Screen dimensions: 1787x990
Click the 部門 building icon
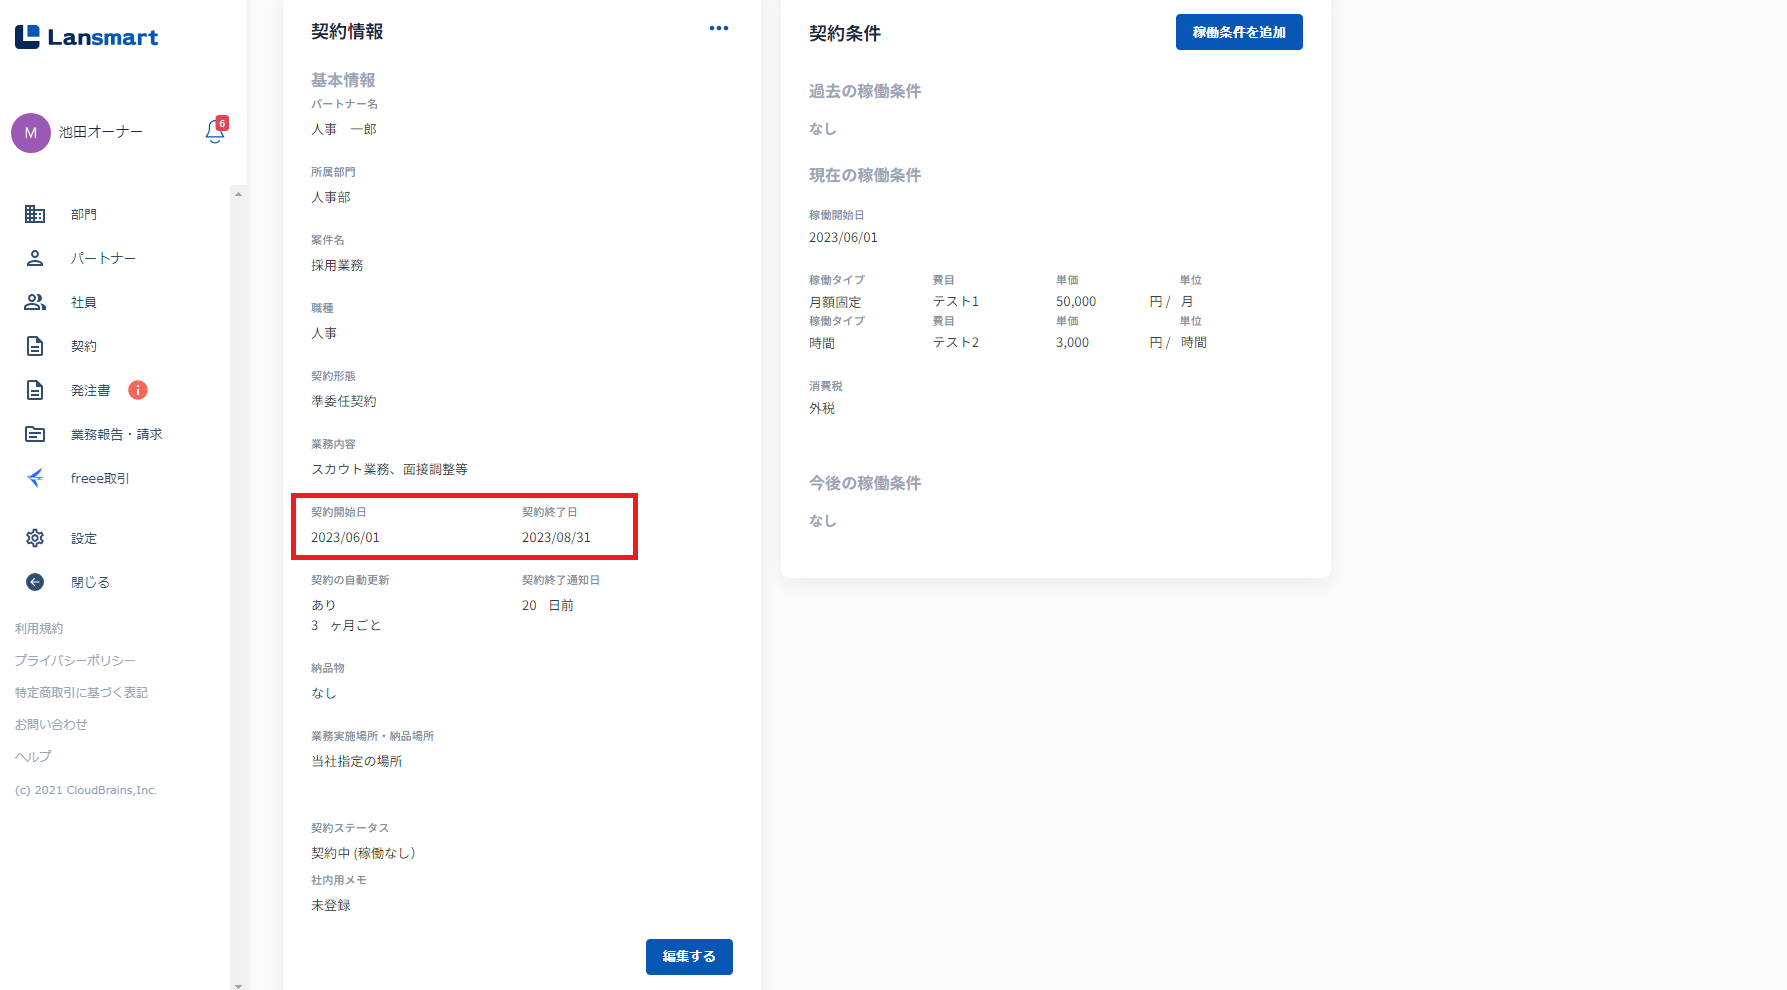[x=35, y=214]
